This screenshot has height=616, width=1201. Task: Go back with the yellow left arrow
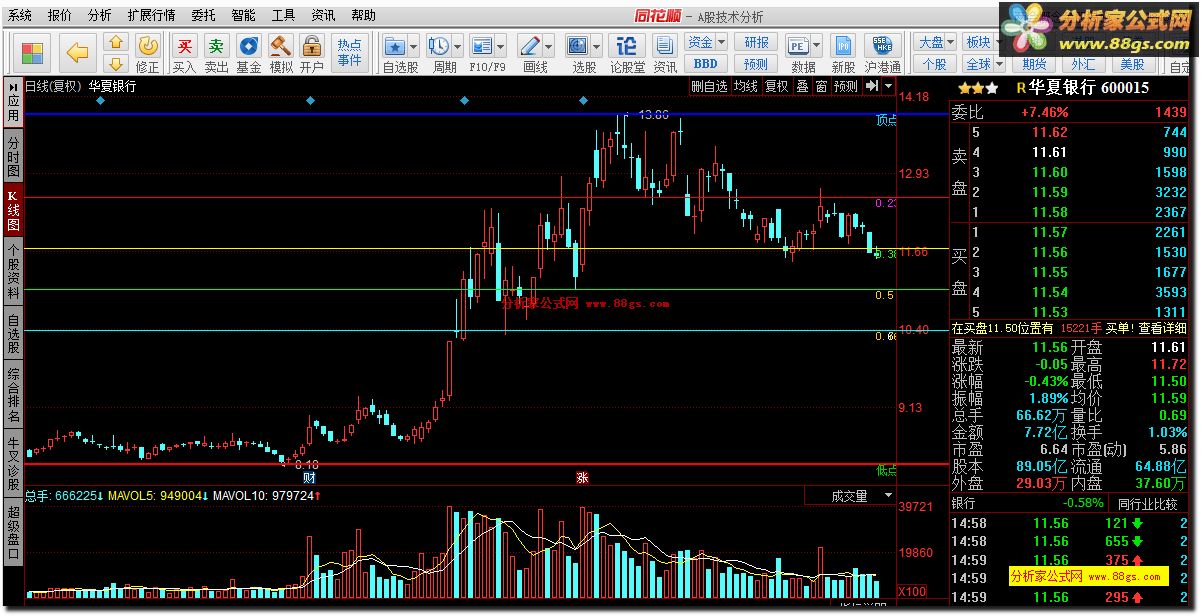77,53
